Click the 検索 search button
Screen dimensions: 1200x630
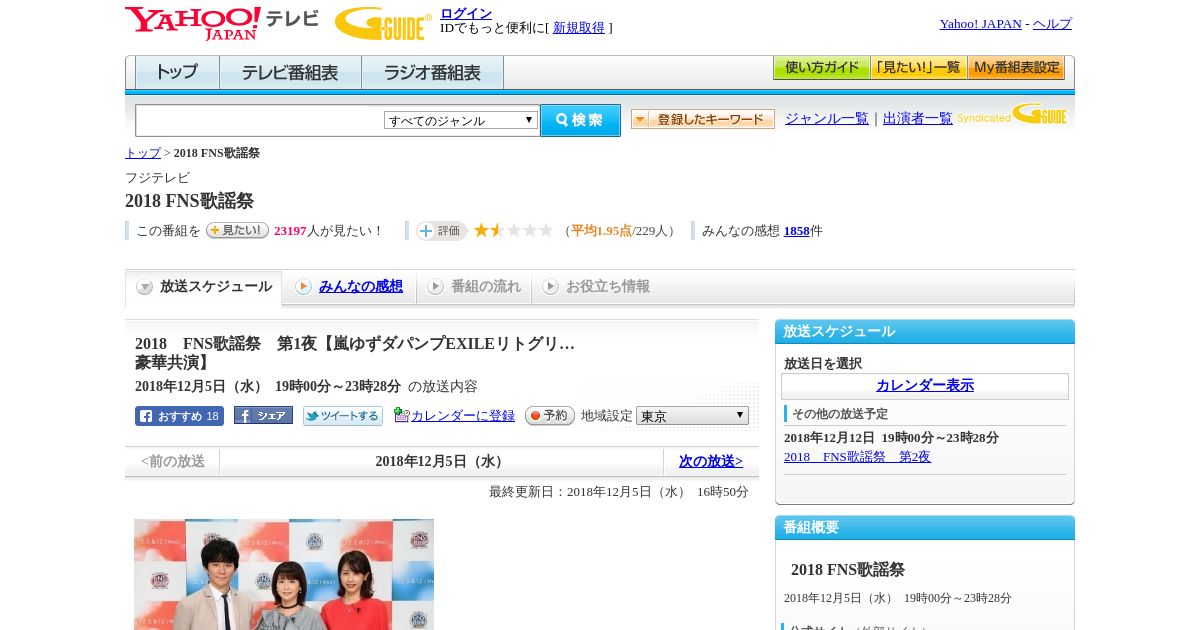click(x=580, y=120)
